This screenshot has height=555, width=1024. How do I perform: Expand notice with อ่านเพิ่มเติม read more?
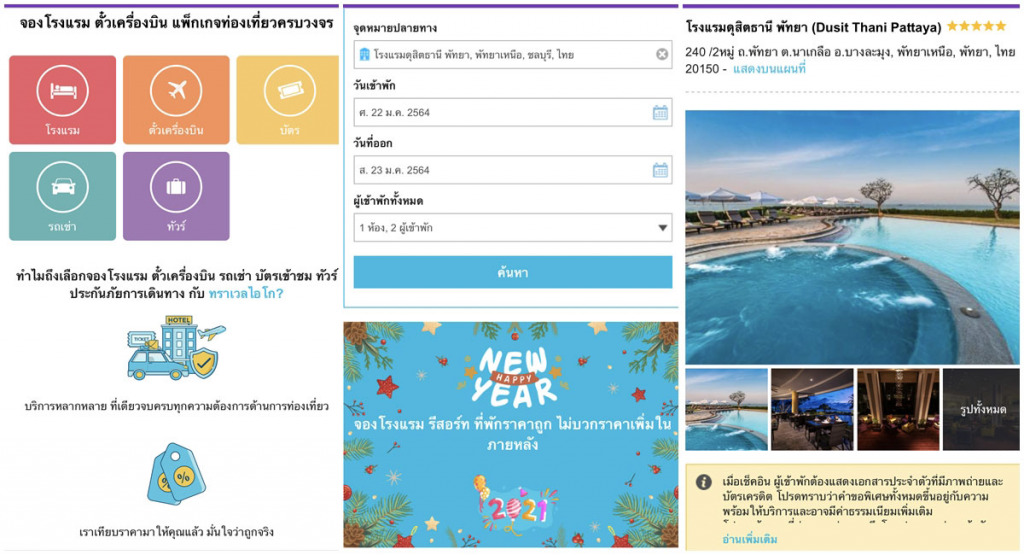pyautogui.click(x=750, y=539)
